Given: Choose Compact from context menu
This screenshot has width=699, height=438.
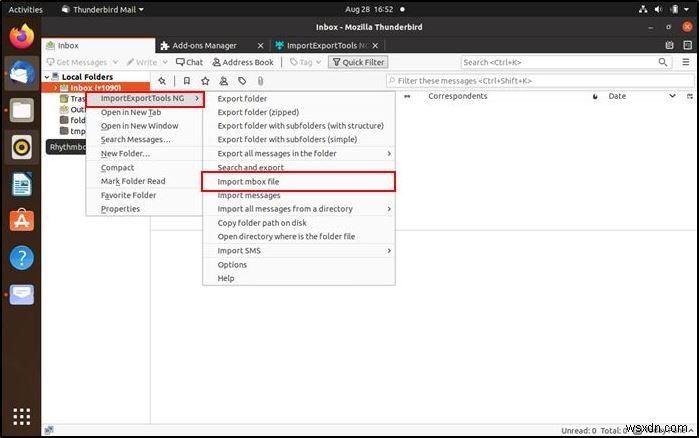Looking at the screenshot, I should pyautogui.click(x=145, y=168).
